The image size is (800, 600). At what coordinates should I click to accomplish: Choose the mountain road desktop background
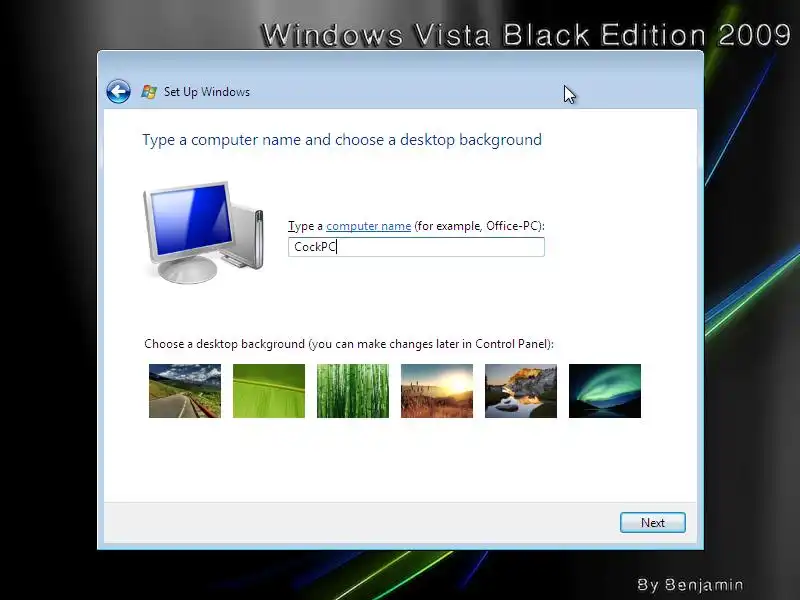point(185,391)
